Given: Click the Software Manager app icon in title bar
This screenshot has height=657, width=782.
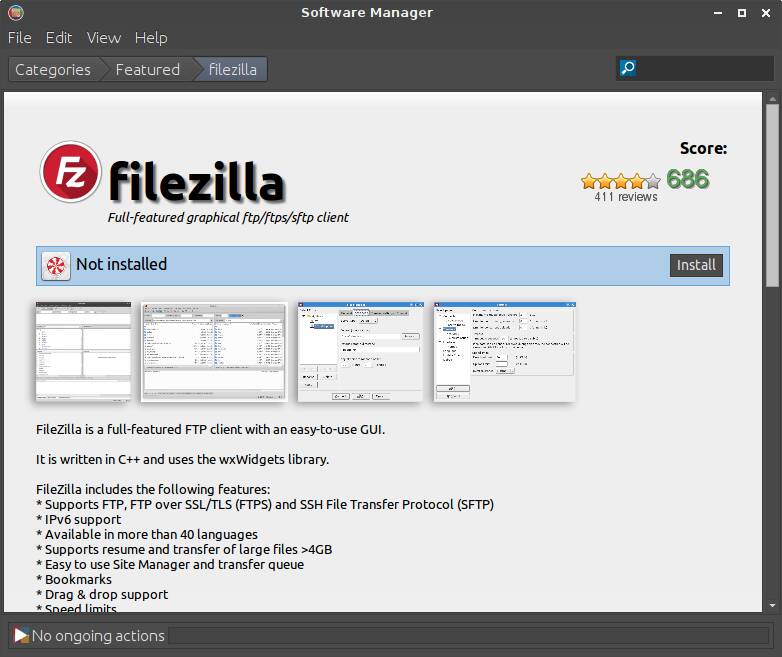Looking at the screenshot, I should (15, 12).
